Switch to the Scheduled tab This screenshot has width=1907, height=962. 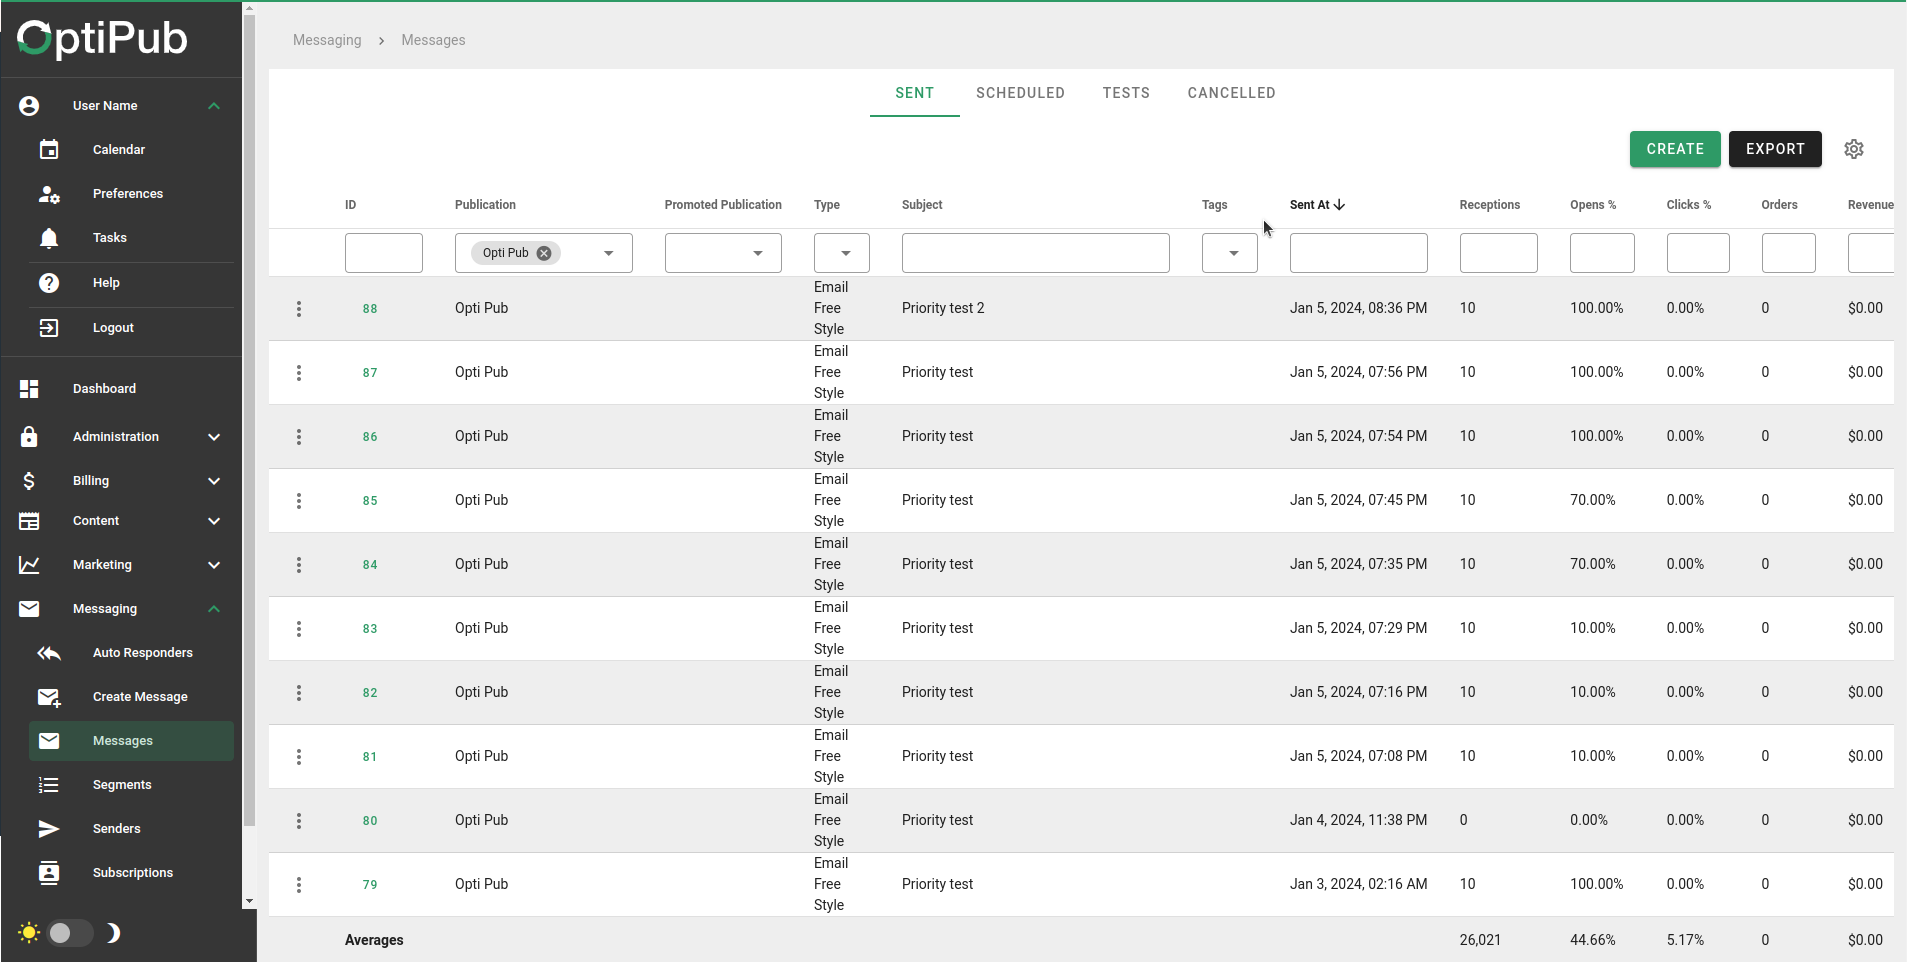point(1021,93)
